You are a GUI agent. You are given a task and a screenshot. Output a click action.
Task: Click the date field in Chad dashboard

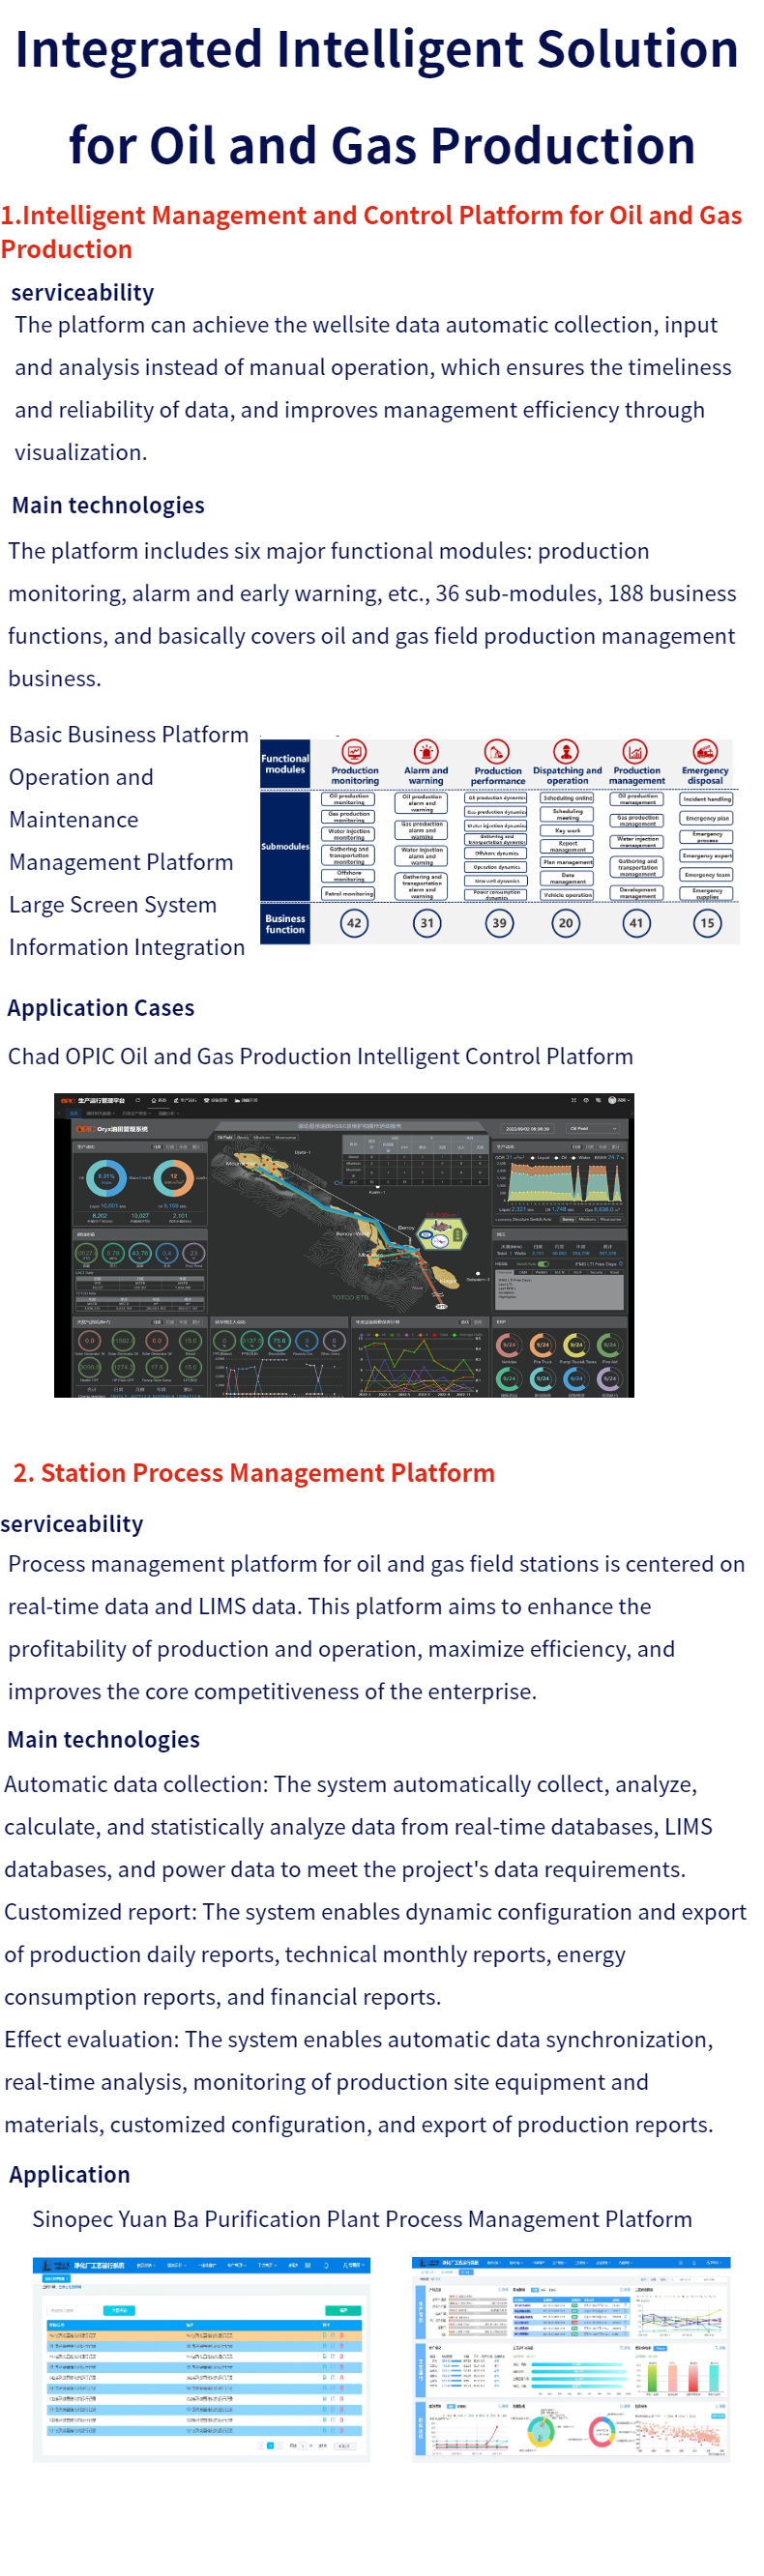pyautogui.click(x=528, y=1129)
